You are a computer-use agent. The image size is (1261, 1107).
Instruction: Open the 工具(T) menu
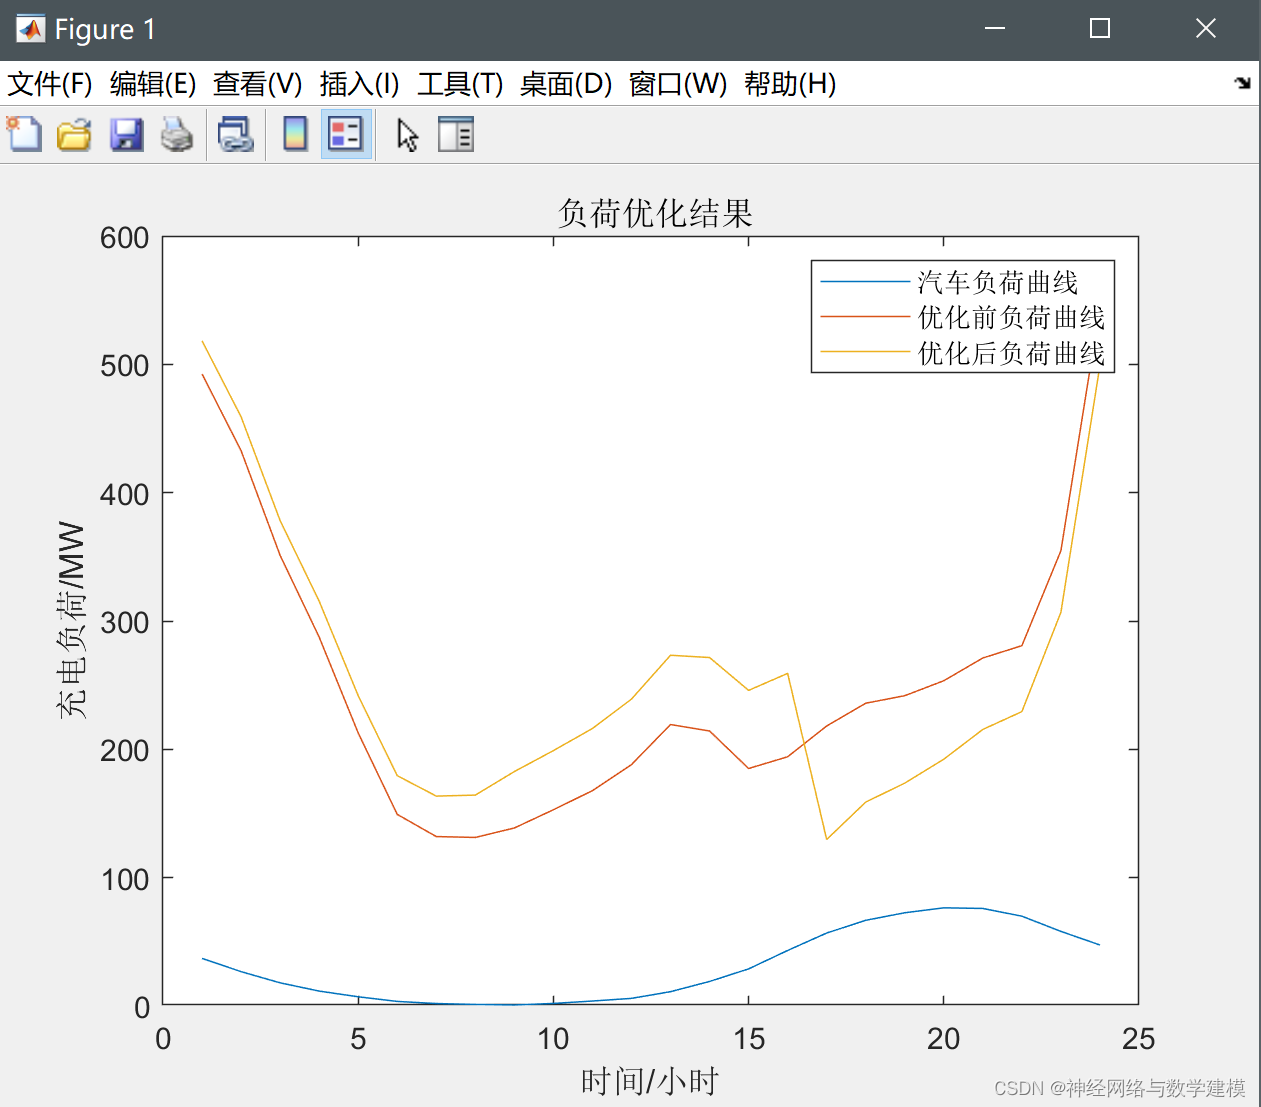460,84
